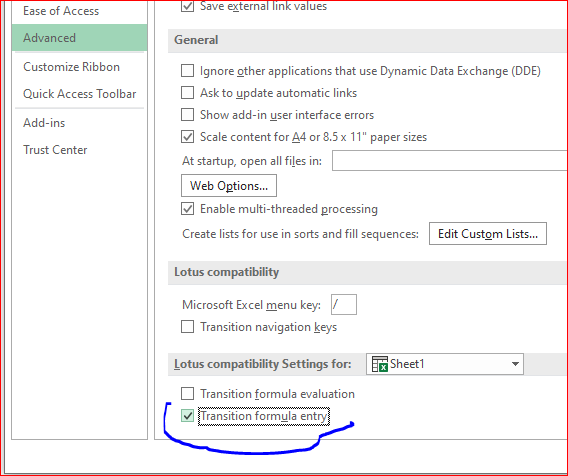Image resolution: width=568 pixels, height=476 pixels.
Task: Open Quick Access Toolbar settings
Action: [x=80, y=94]
